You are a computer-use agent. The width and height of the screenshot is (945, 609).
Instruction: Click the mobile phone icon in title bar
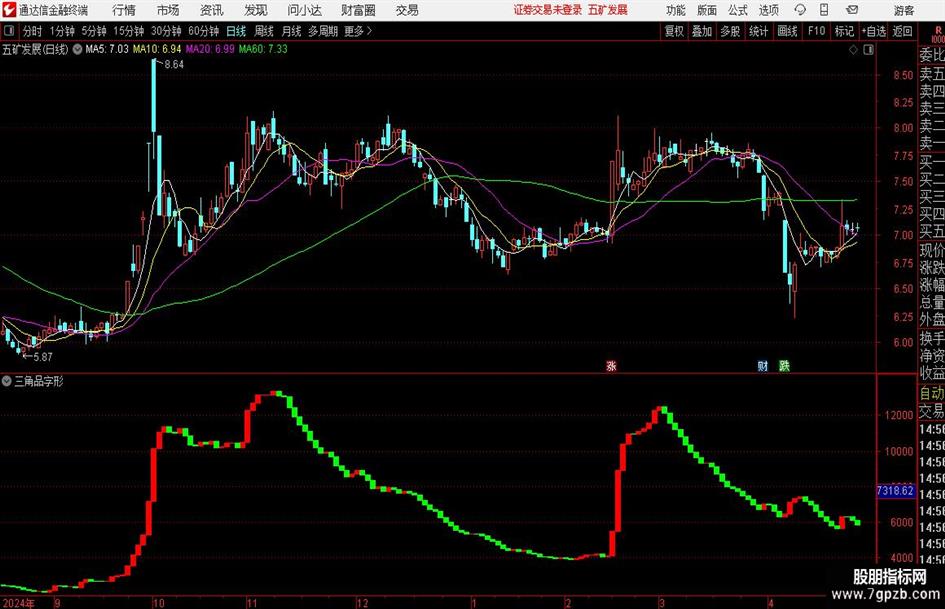tap(824, 10)
